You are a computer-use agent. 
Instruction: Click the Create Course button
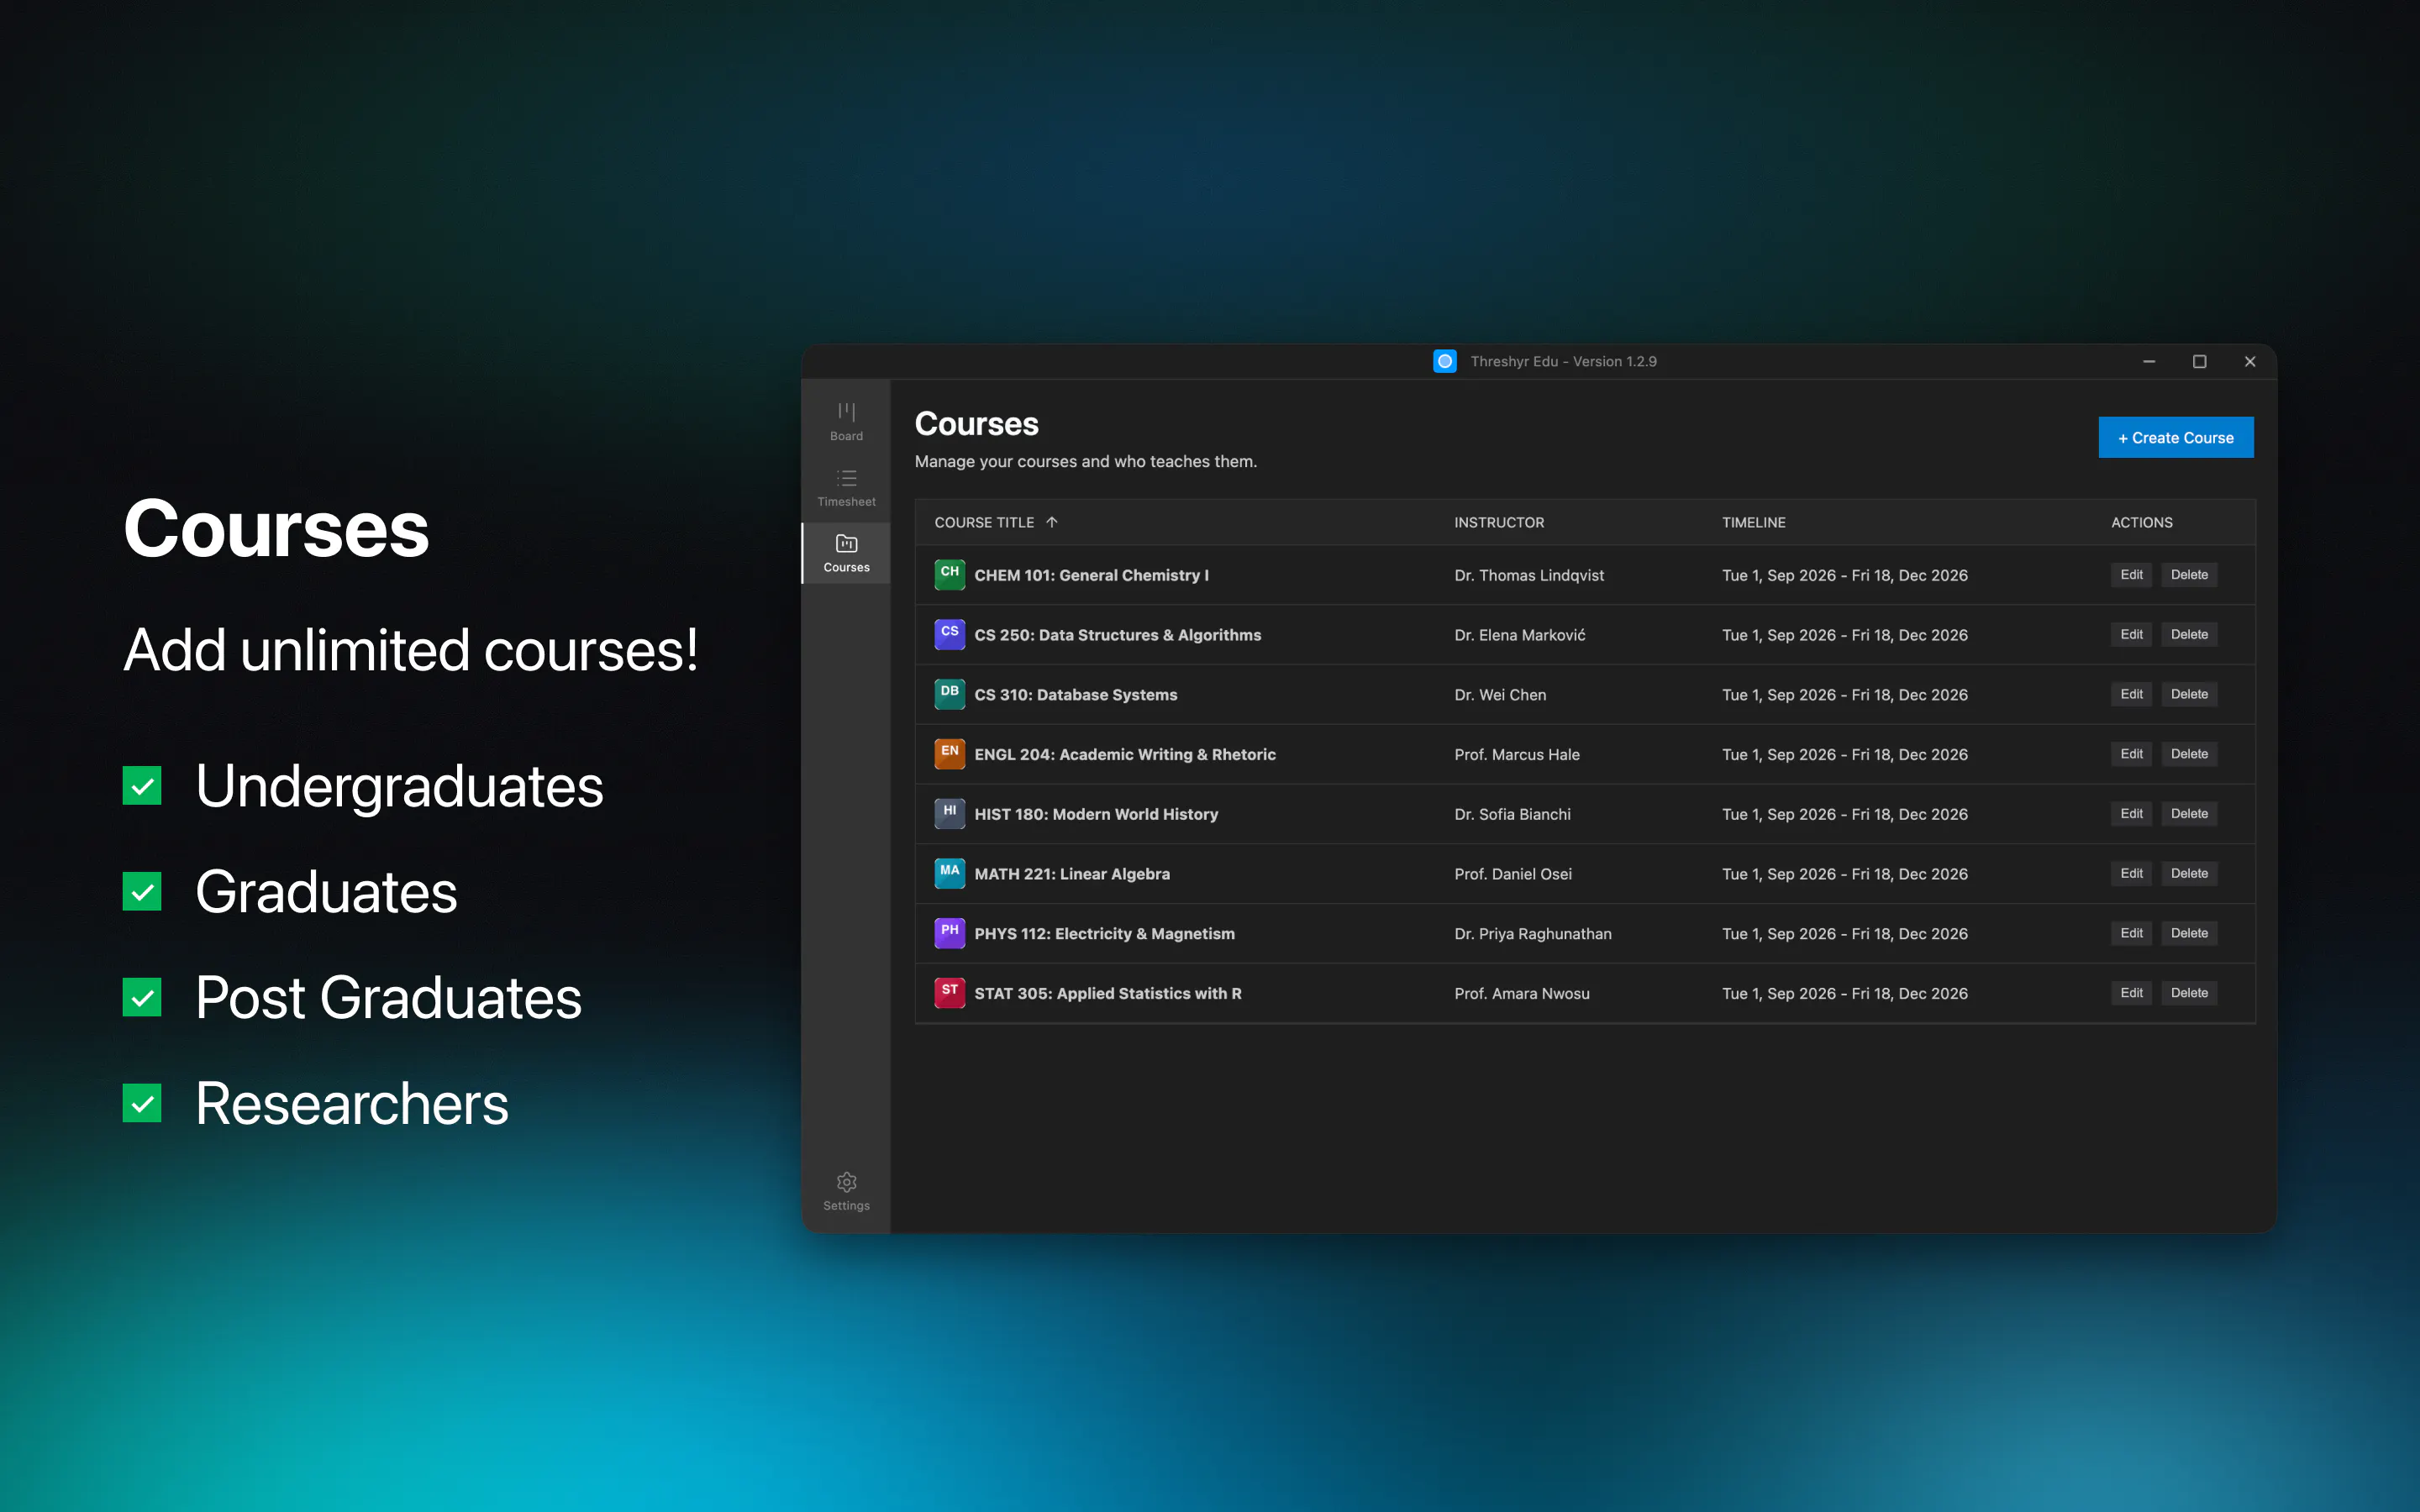(2175, 437)
